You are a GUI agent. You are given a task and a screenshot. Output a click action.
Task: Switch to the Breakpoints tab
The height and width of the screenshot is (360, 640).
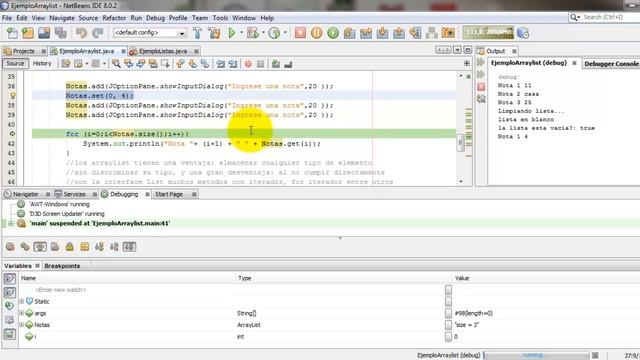62,266
